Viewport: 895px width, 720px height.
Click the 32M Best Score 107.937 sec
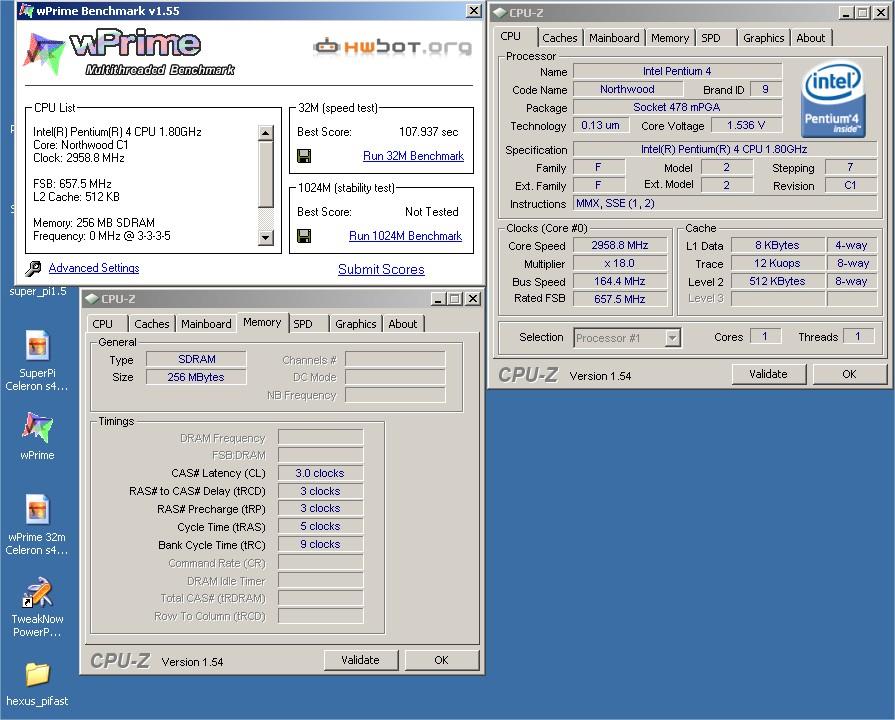429,132
